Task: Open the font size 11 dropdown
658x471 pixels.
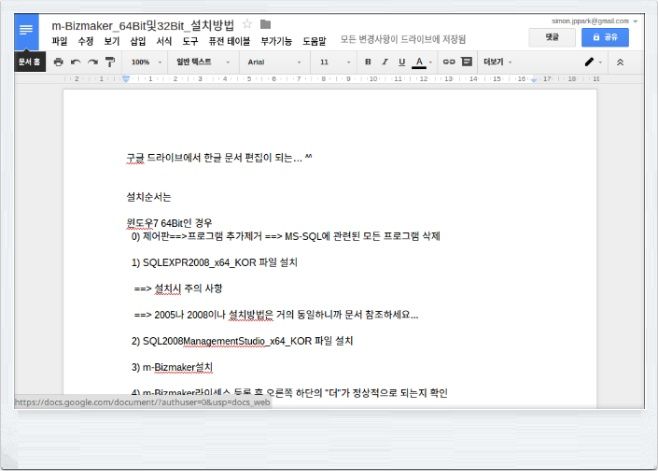Action: coord(334,62)
